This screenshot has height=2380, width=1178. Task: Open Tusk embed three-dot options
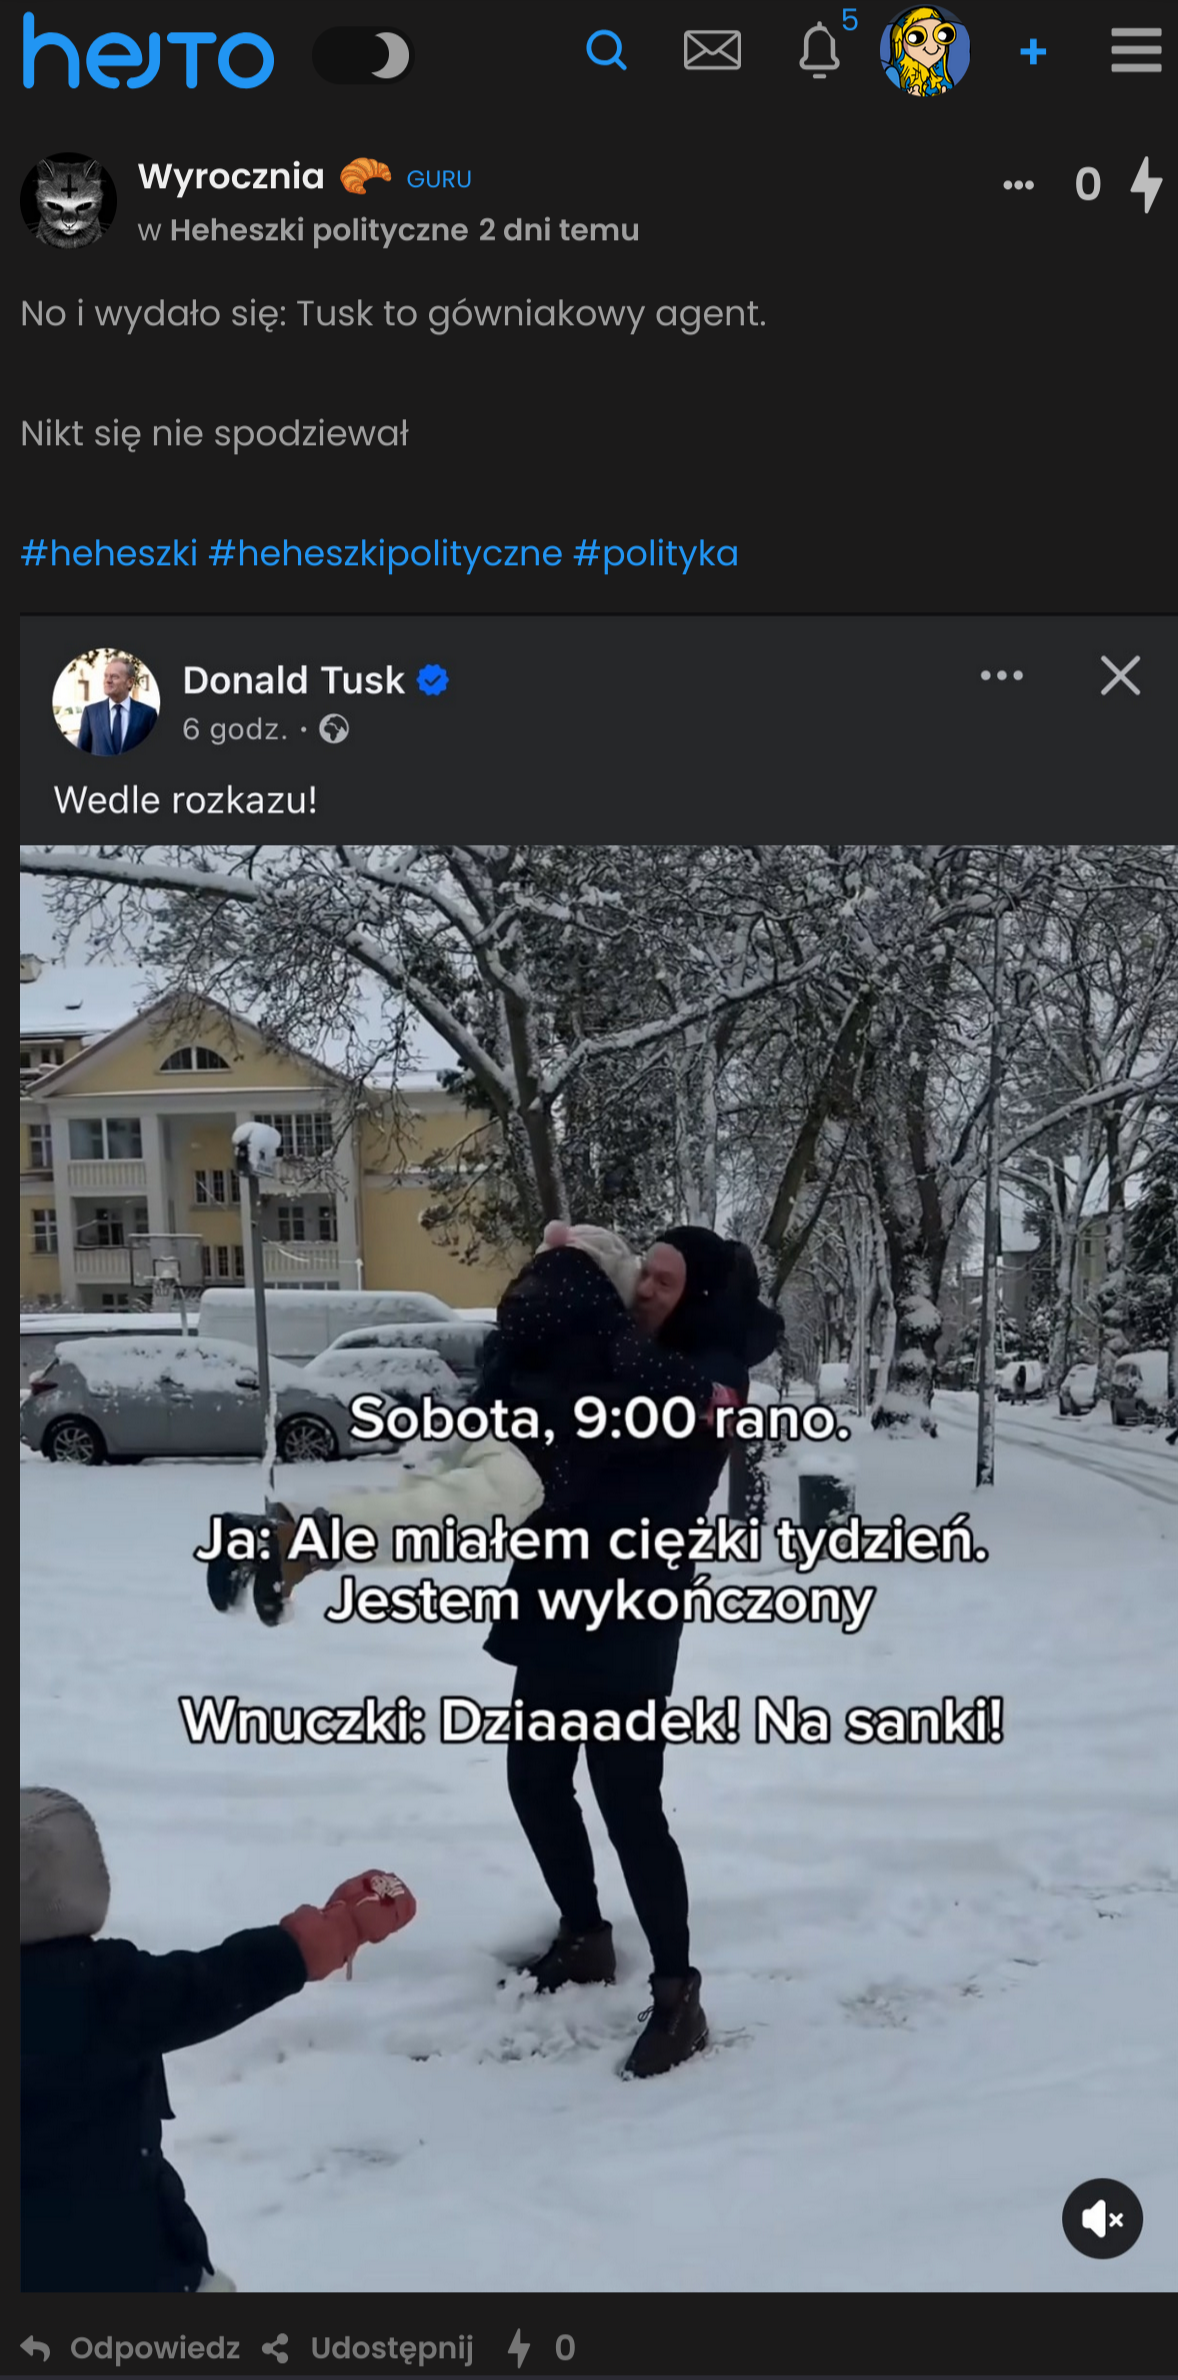pos(1001,676)
